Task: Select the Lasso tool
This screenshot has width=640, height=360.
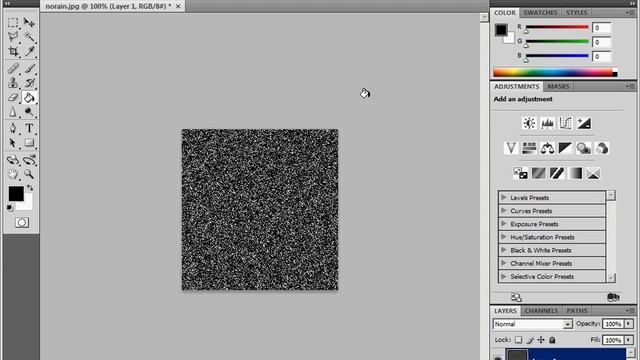Action: (x=13, y=37)
